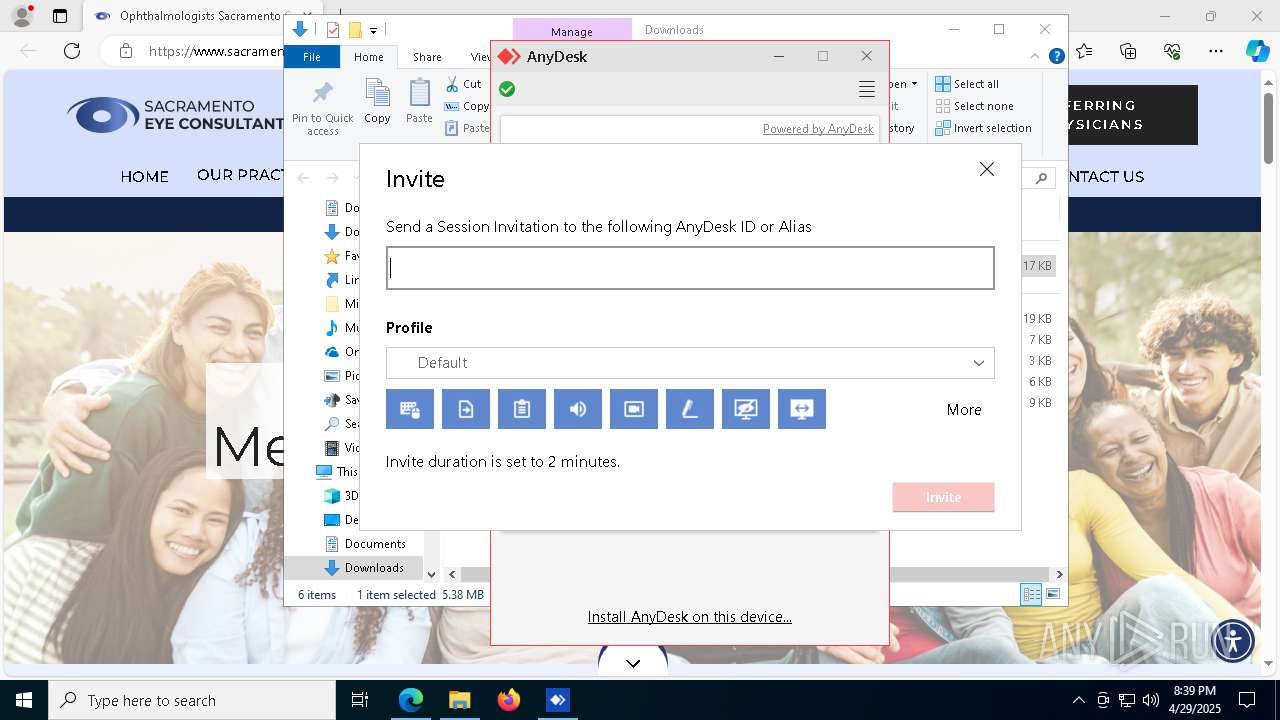Switch to Share tab in Explorer
The height and width of the screenshot is (720, 1280).
tap(427, 57)
